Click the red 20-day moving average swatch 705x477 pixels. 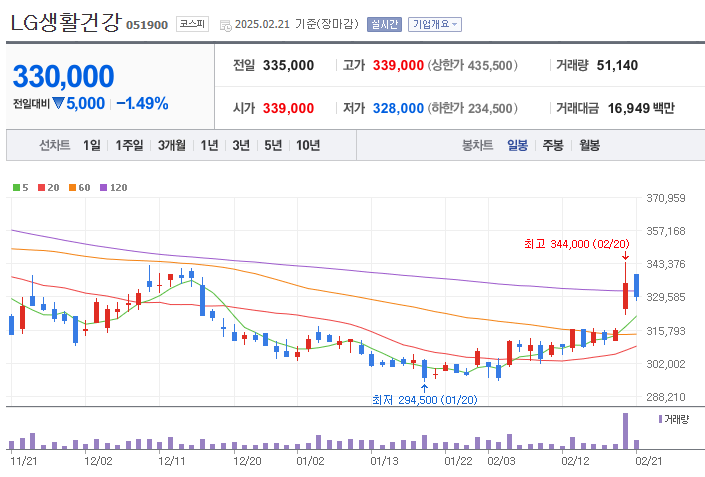(42, 187)
